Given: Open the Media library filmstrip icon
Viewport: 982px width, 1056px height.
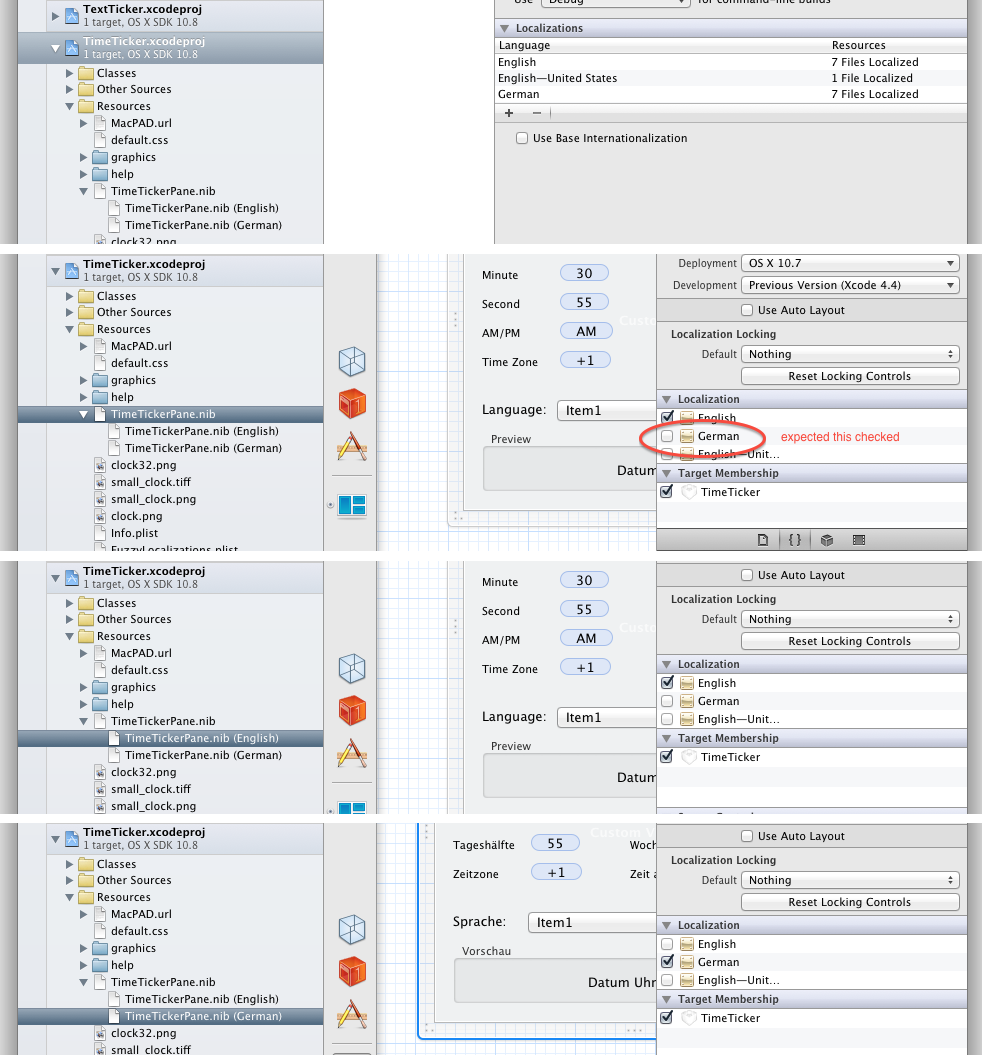Looking at the screenshot, I should pyautogui.click(x=859, y=539).
